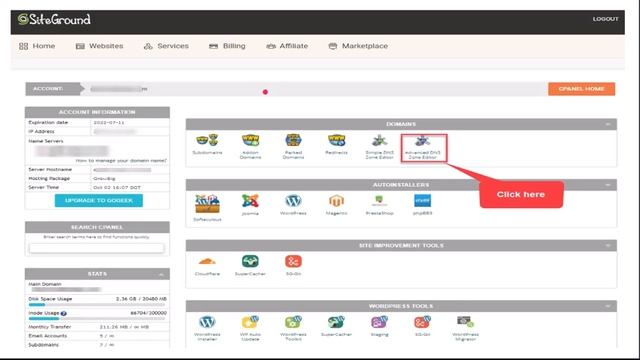640x360 pixels.
Task: Click the Inode Usage progress bar
Action: click(97, 318)
